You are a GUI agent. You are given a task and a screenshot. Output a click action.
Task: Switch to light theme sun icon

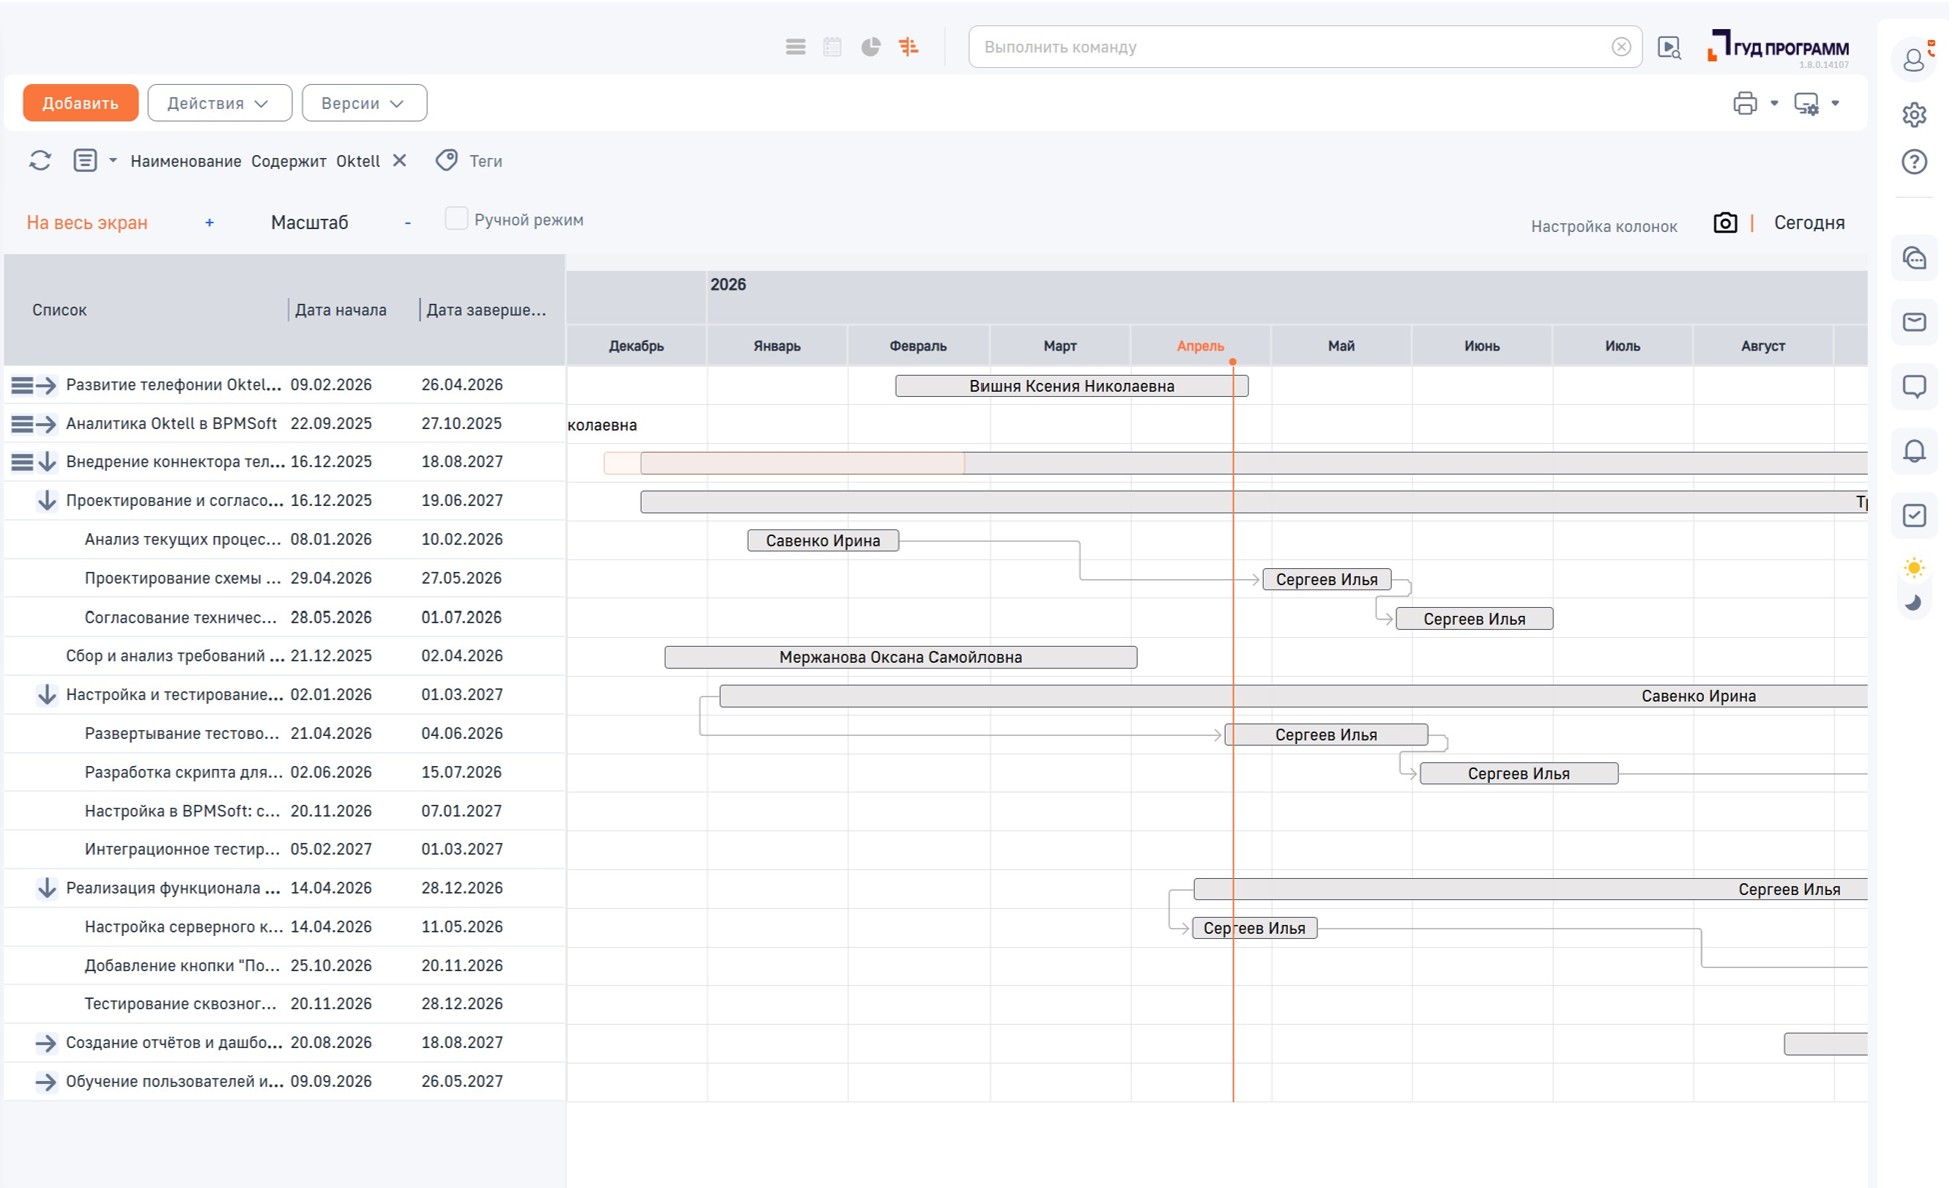(1914, 568)
